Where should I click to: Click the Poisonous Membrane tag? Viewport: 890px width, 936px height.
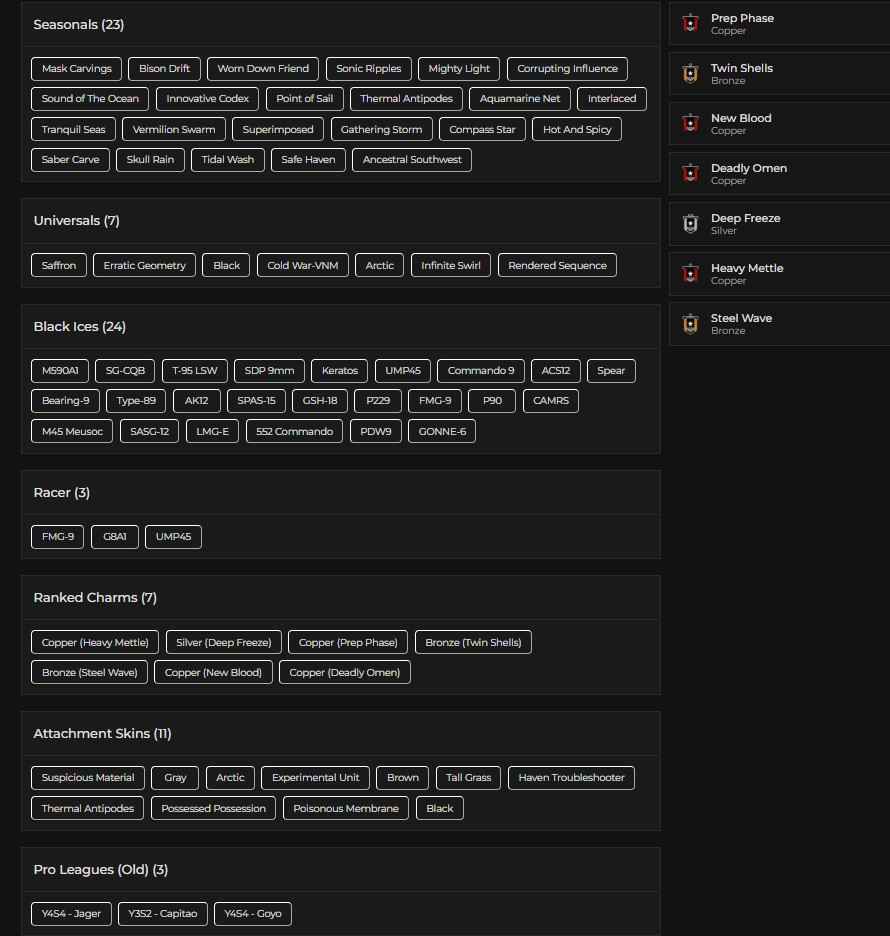pyautogui.click(x=346, y=808)
